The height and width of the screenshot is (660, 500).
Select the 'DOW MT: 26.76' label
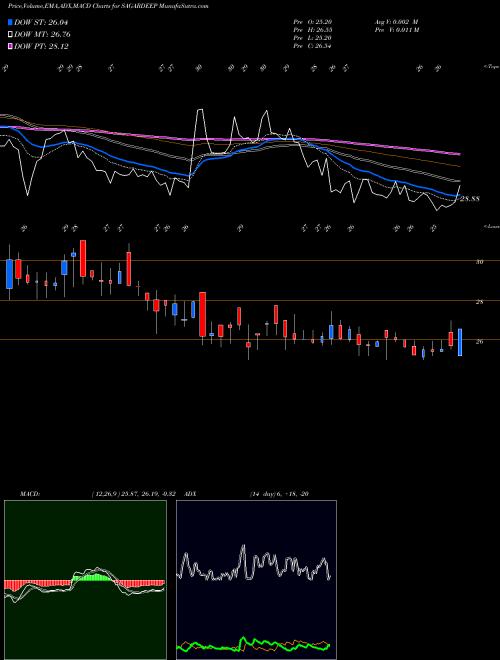click(x=42, y=35)
